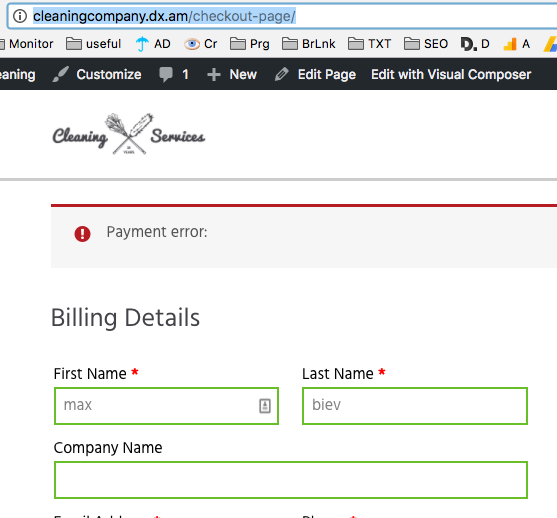Image resolution: width=557 pixels, height=518 pixels.
Task: Open the Analytics bar-chart bookmark
Action: [x=517, y=44]
